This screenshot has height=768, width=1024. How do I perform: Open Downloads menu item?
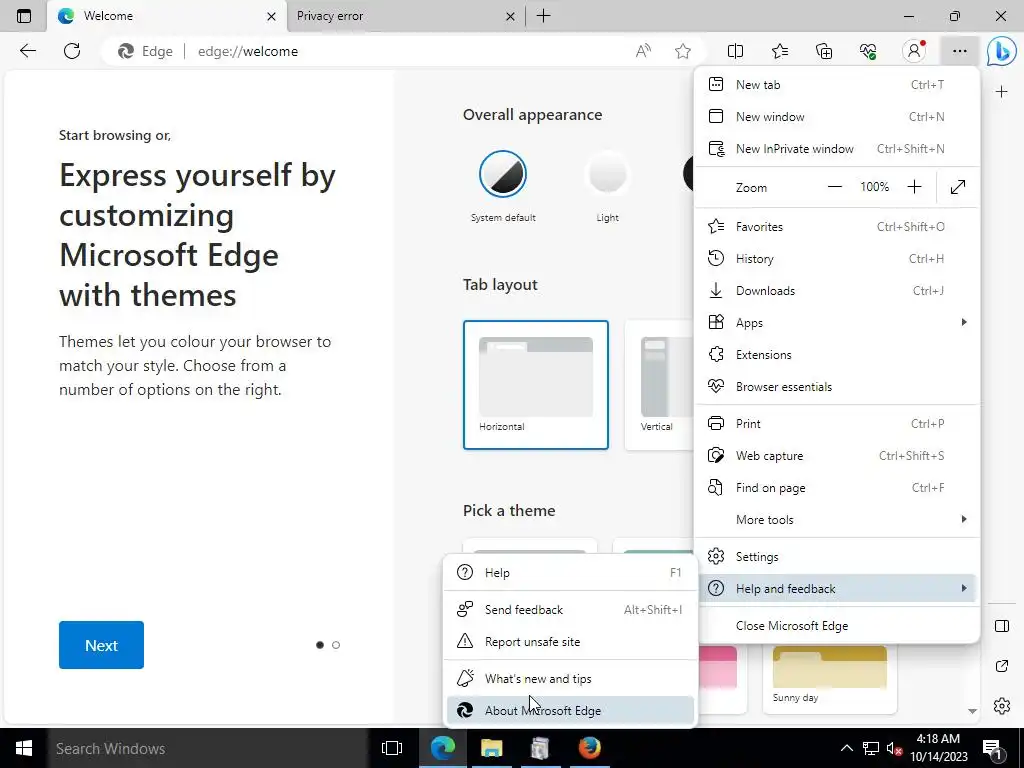pyautogui.click(x=837, y=291)
